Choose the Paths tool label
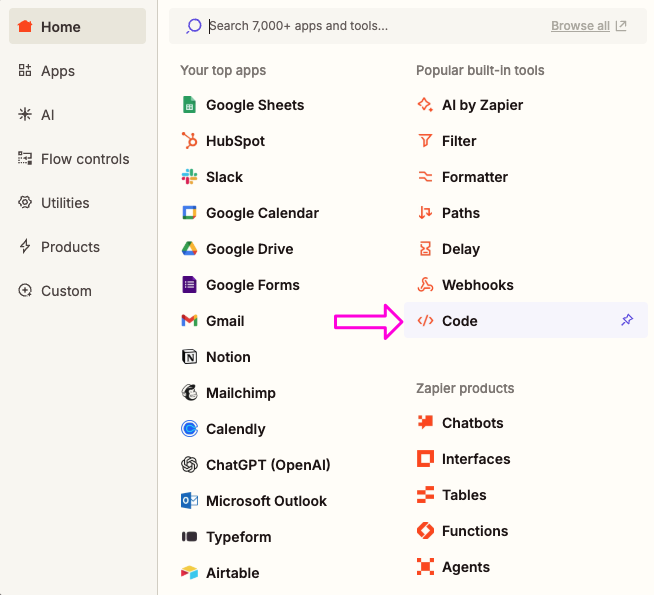 (x=460, y=213)
